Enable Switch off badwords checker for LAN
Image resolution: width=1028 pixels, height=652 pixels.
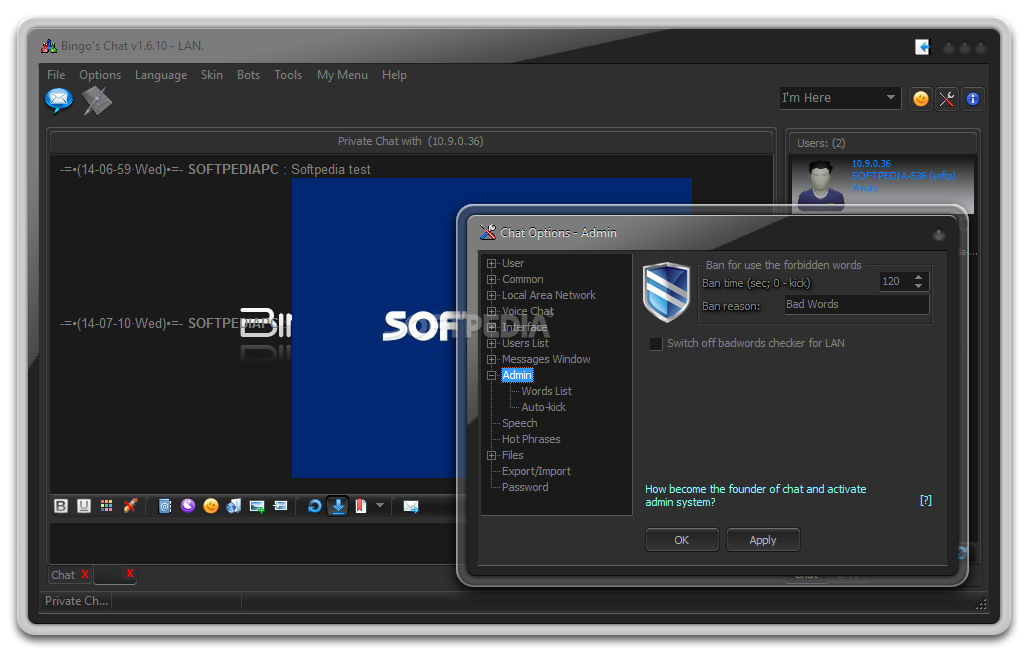coord(656,344)
